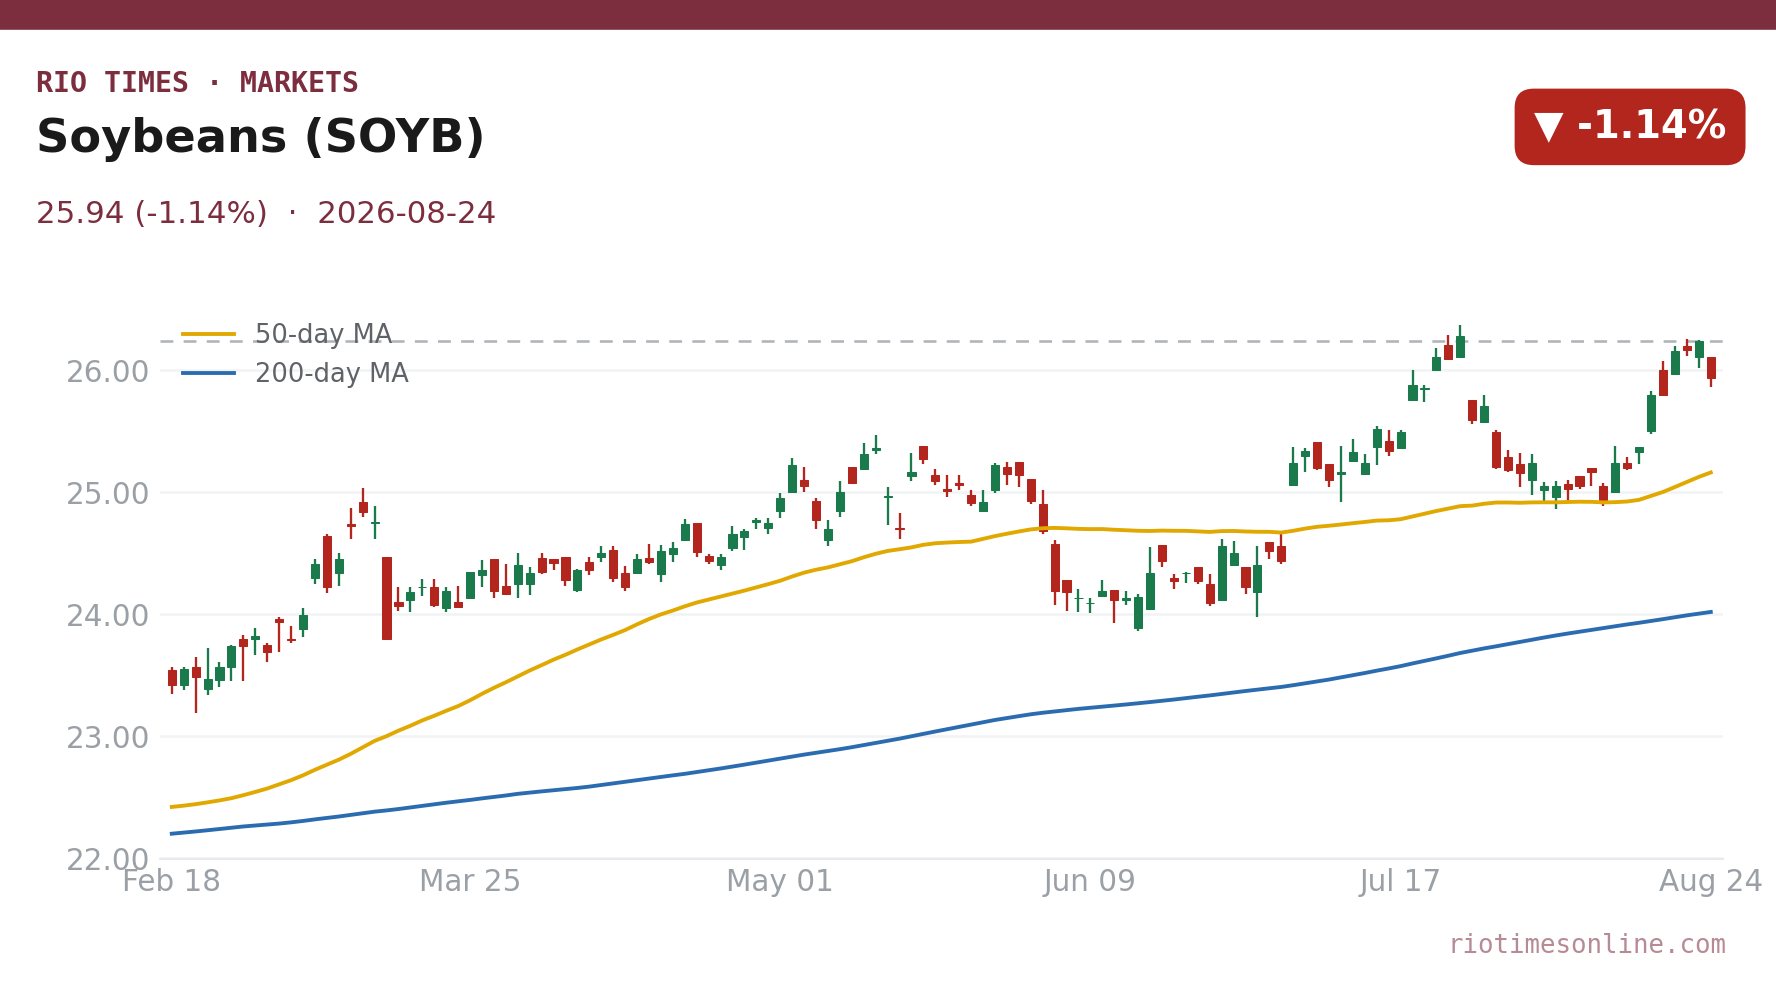This screenshot has height=999, width=1776.
Task: Click the -1.14% change badge
Action: point(1629,127)
